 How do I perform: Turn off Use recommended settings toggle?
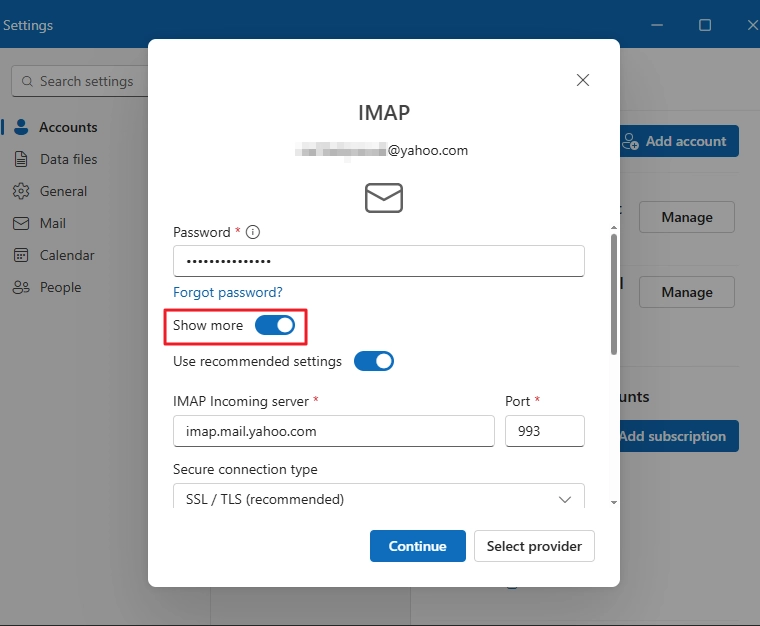pos(374,361)
